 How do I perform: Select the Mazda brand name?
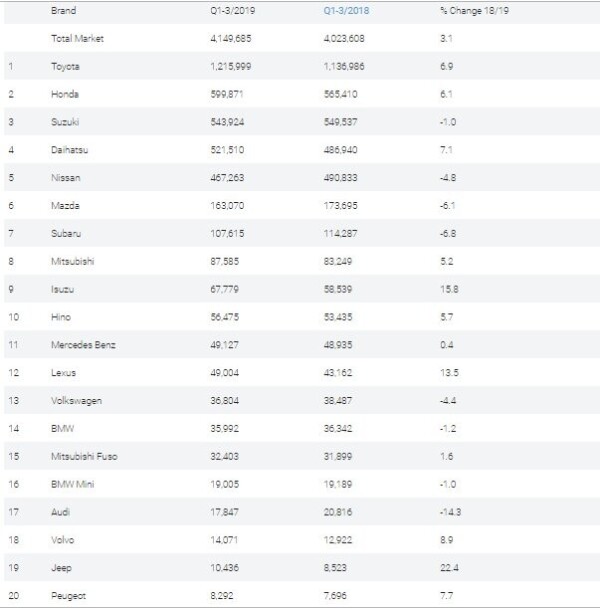65,205
